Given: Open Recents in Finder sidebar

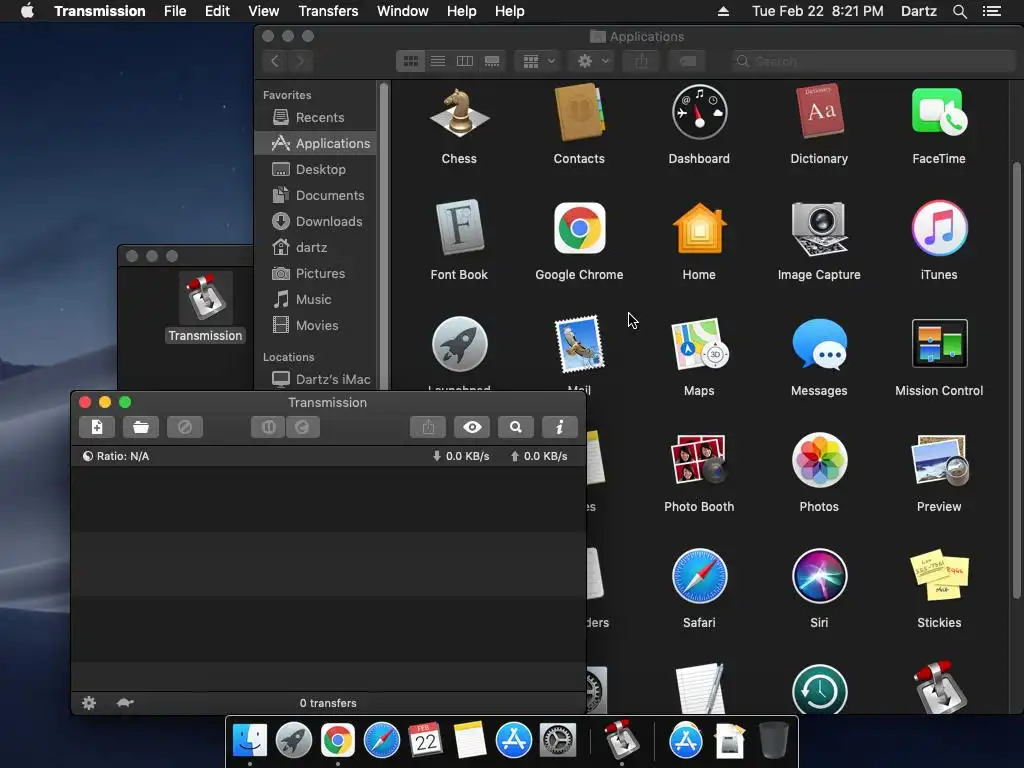Looking at the screenshot, I should click(315, 118).
